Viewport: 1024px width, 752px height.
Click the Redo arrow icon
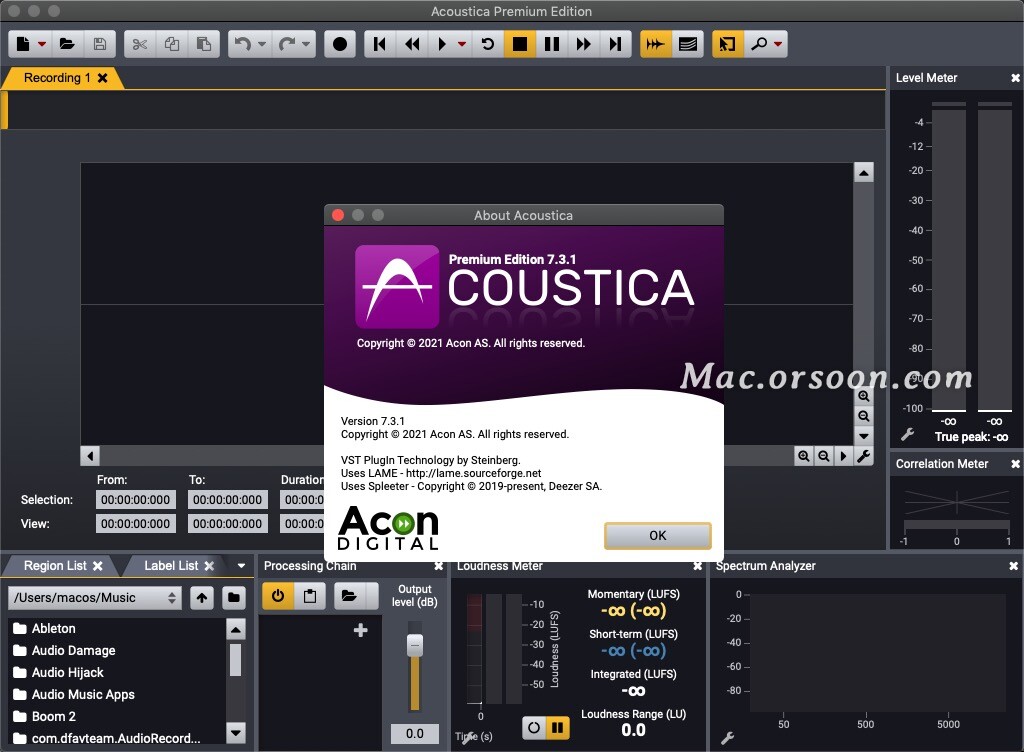pos(287,44)
